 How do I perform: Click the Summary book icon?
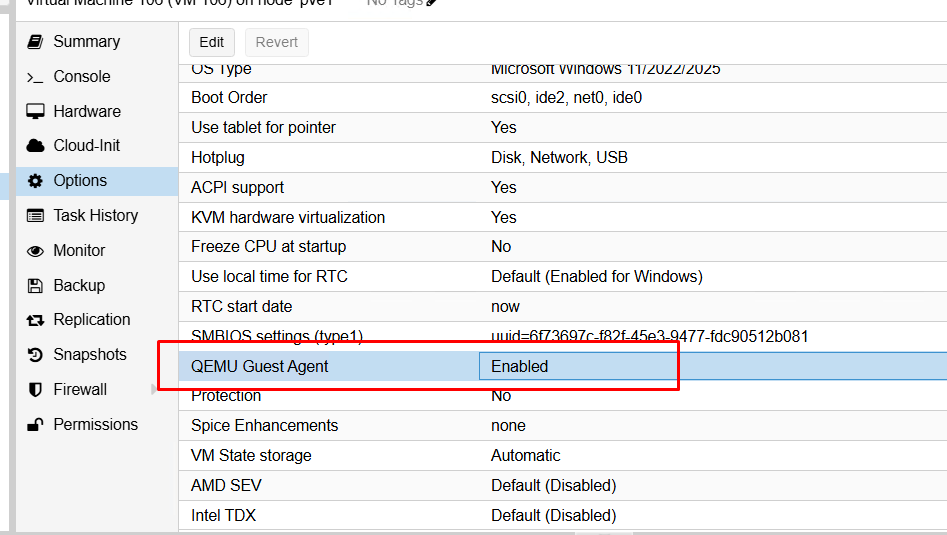(x=36, y=42)
